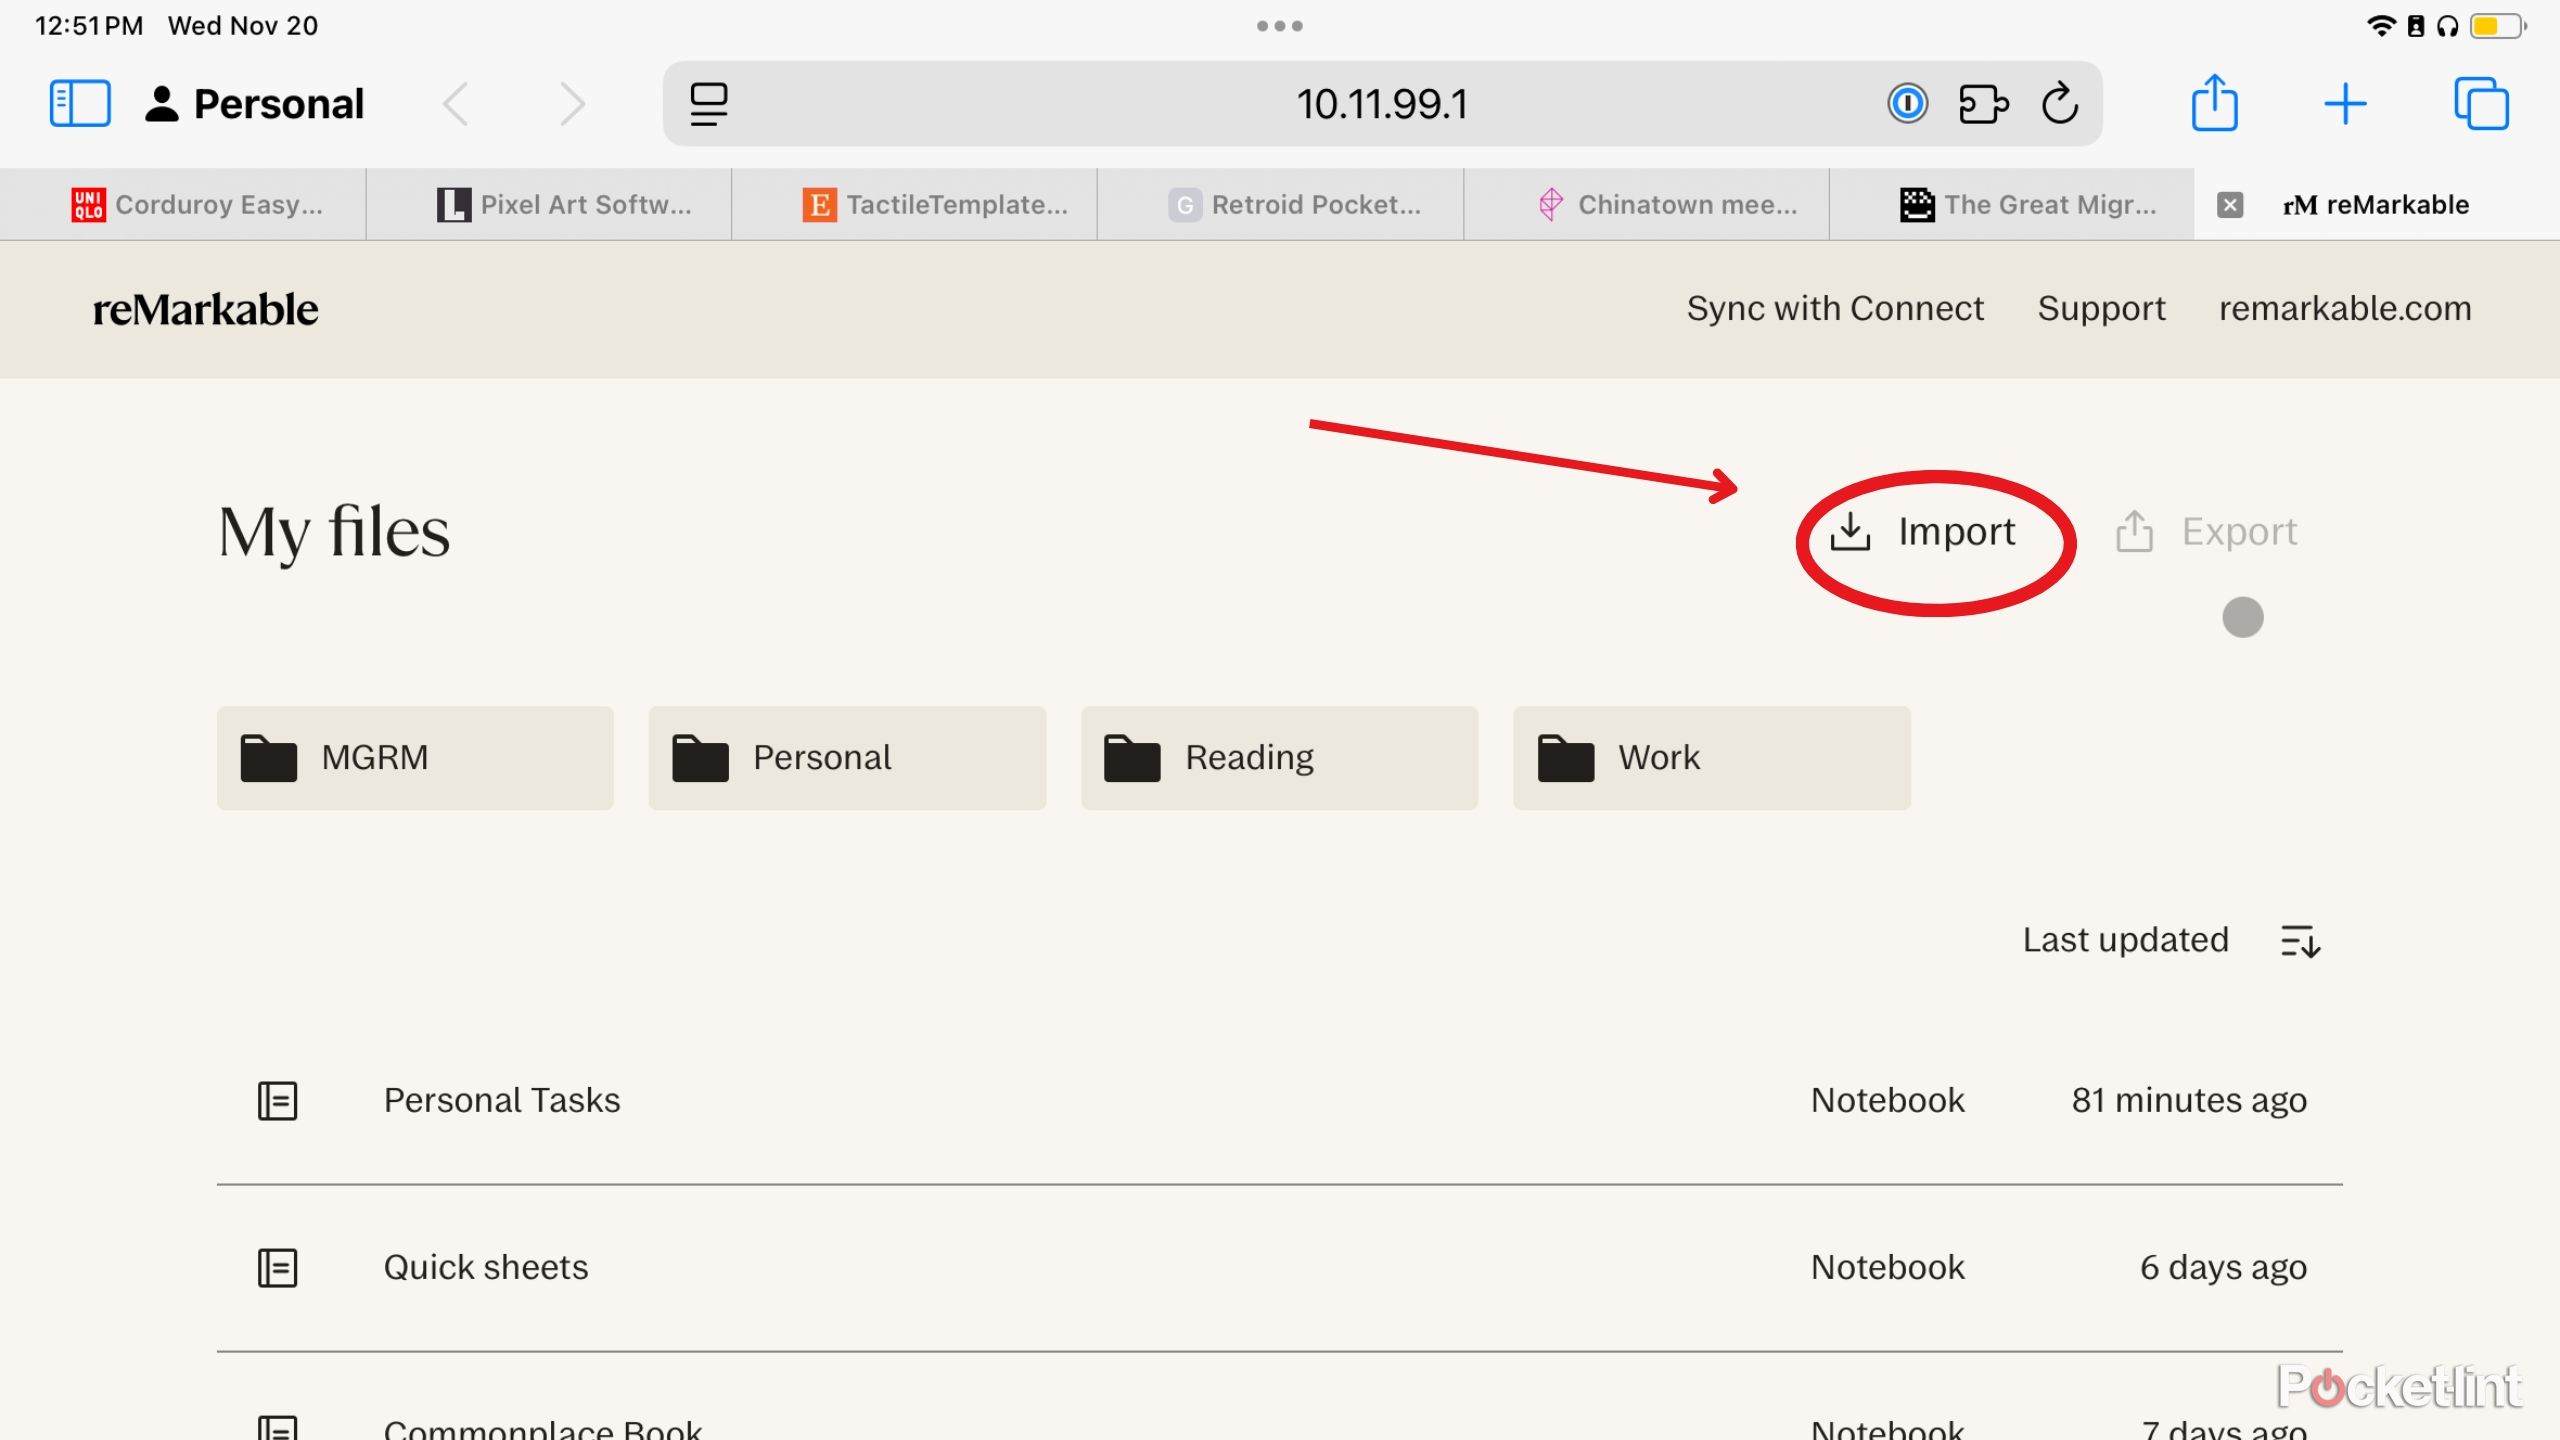Reload the page with refresh icon
The width and height of the screenshot is (2560, 1440).
pyautogui.click(x=2060, y=104)
